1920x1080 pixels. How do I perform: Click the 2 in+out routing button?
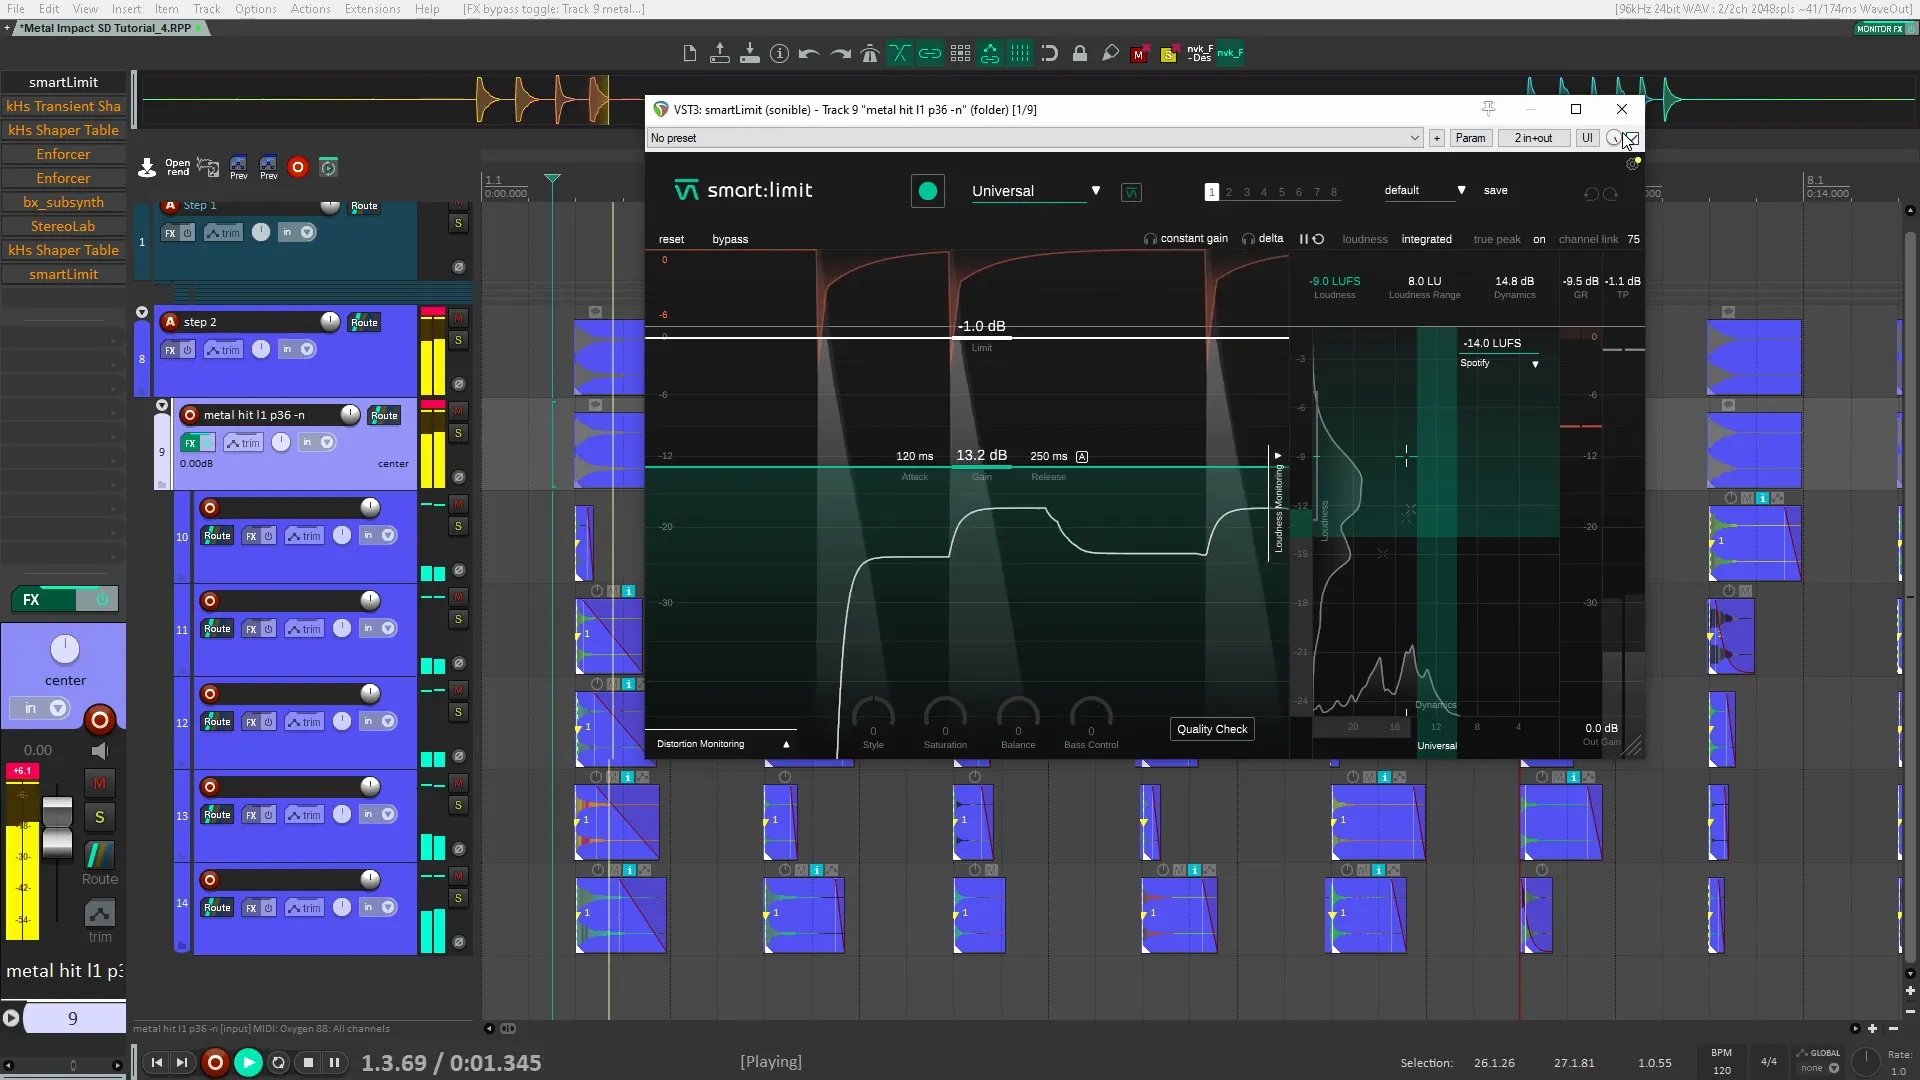click(x=1533, y=138)
